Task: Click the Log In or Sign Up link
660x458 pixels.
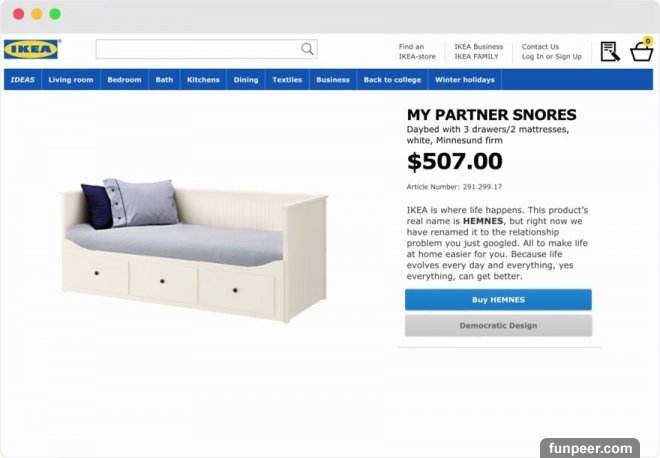Action: coord(552,56)
